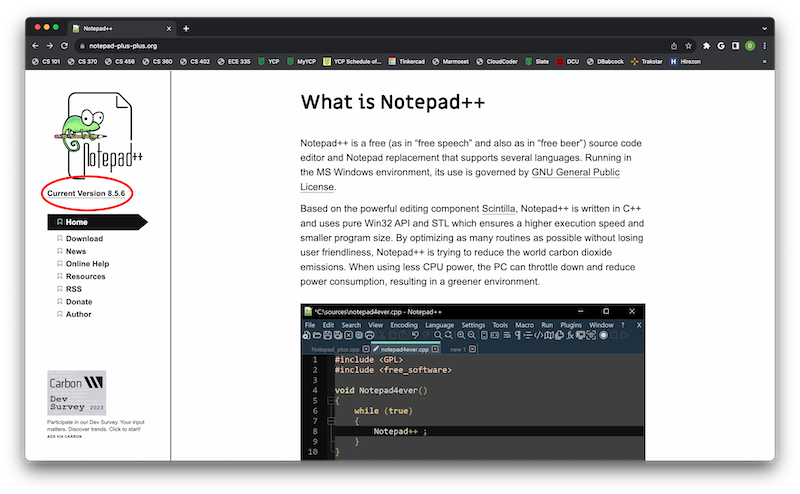Click the Donate link in sidebar
800x494 pixels.
click(79, 302)
